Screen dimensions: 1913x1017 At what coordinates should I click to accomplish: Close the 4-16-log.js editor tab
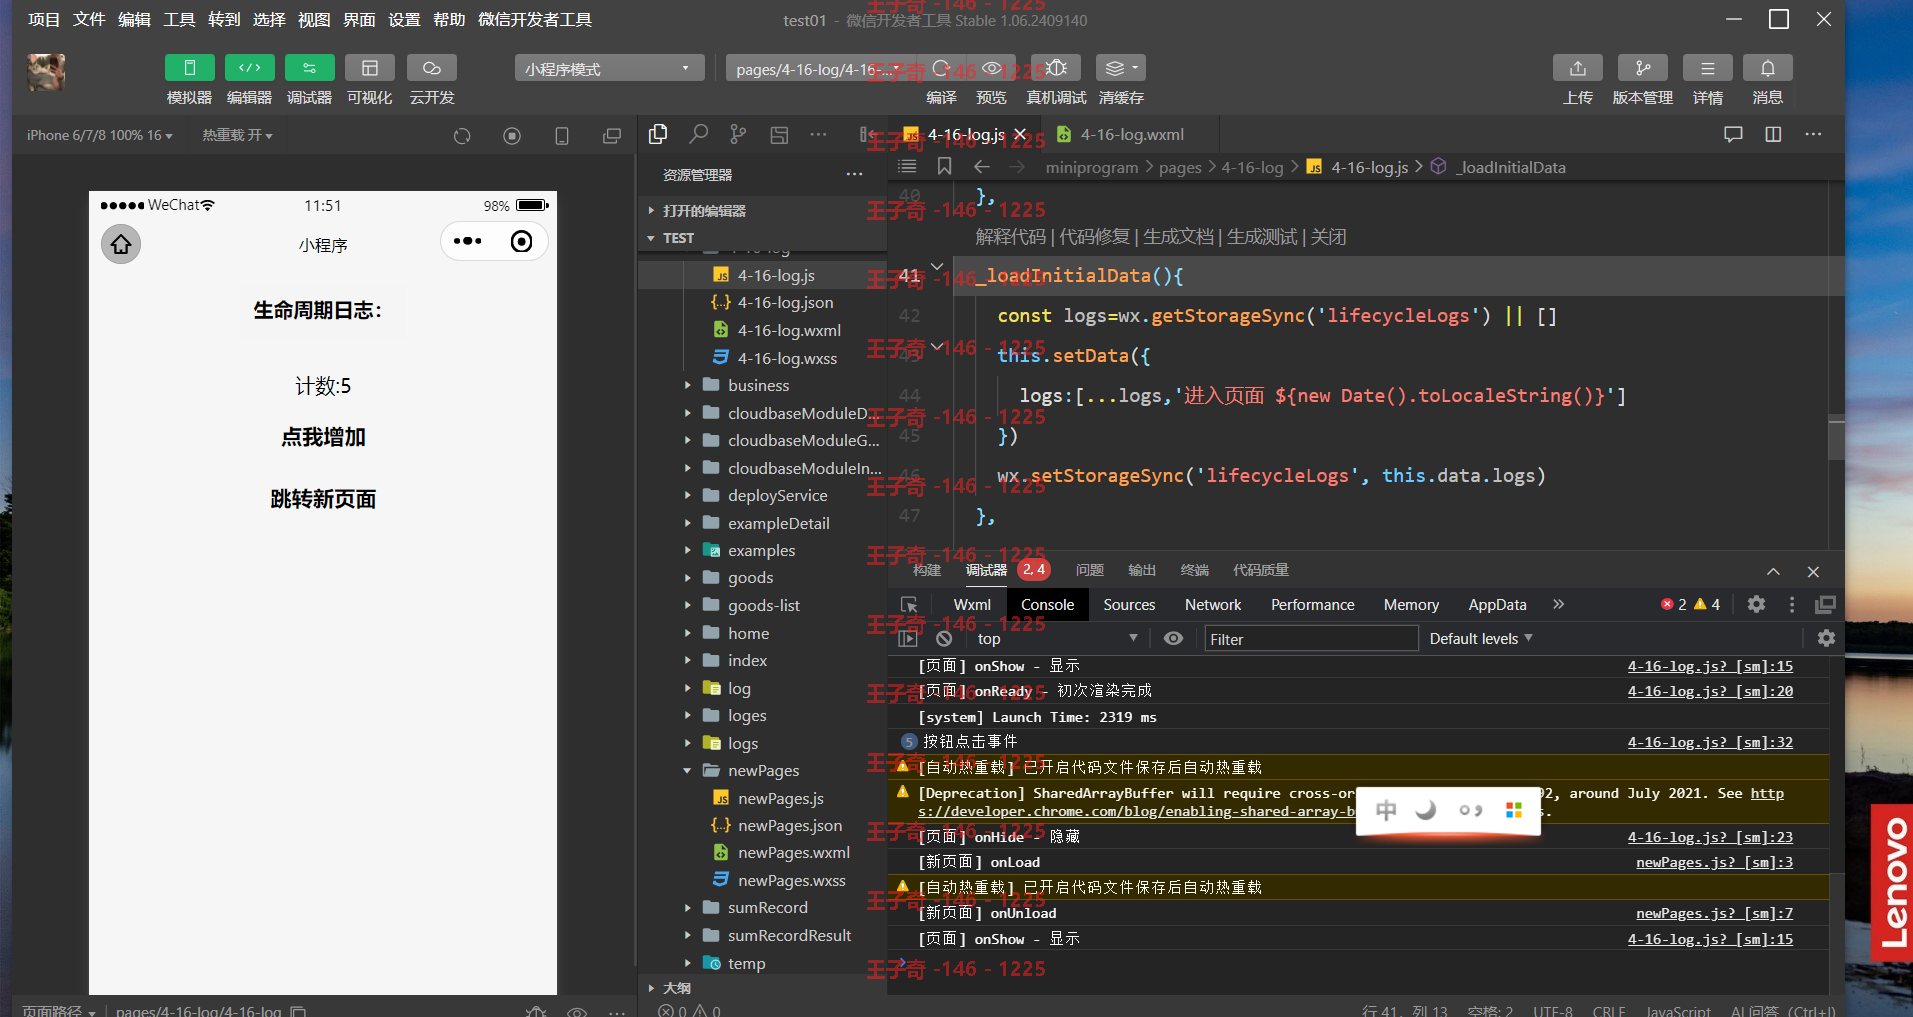pyautogui.click(x=1020, y=134)
